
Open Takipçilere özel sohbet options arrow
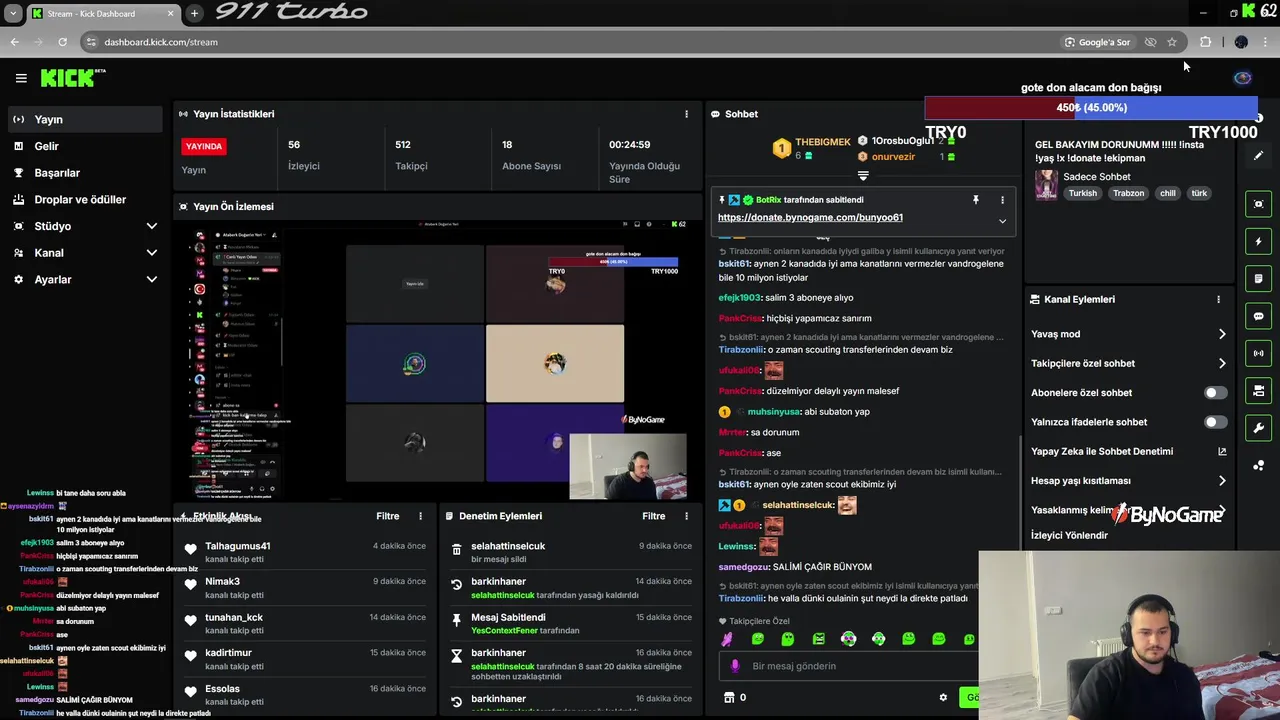pyautogui.click(x=1222, y=363)
